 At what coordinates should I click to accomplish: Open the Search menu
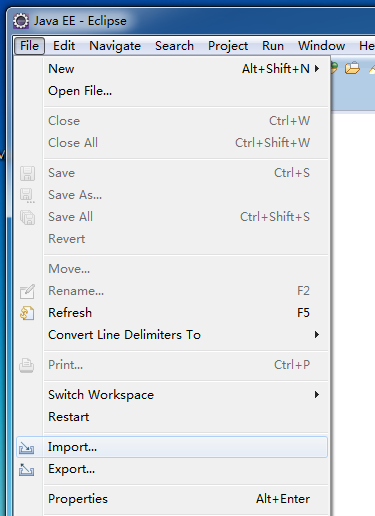[174, 46]
